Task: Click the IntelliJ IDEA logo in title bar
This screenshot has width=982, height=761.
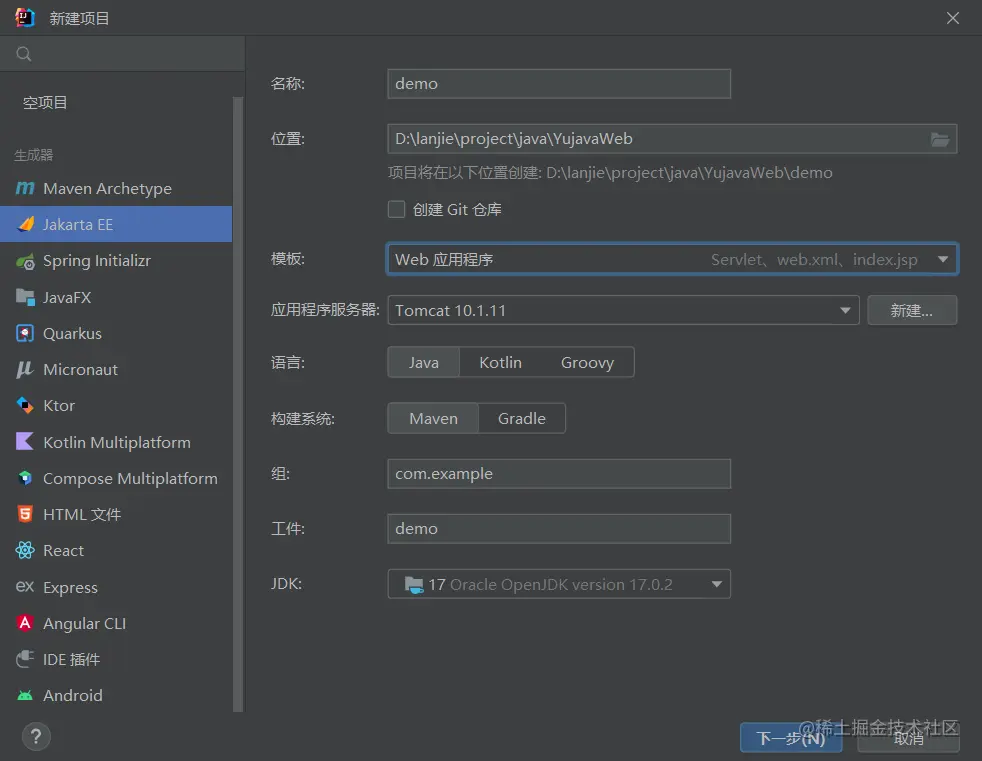Action: click(x=24, y=17)
